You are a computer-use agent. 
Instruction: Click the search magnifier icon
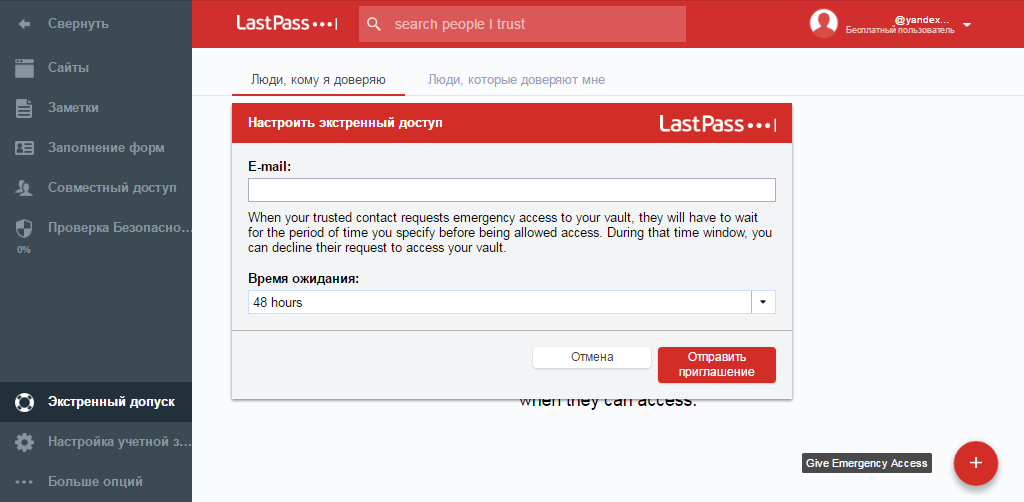pyautogui.click(x=374, y=24)
